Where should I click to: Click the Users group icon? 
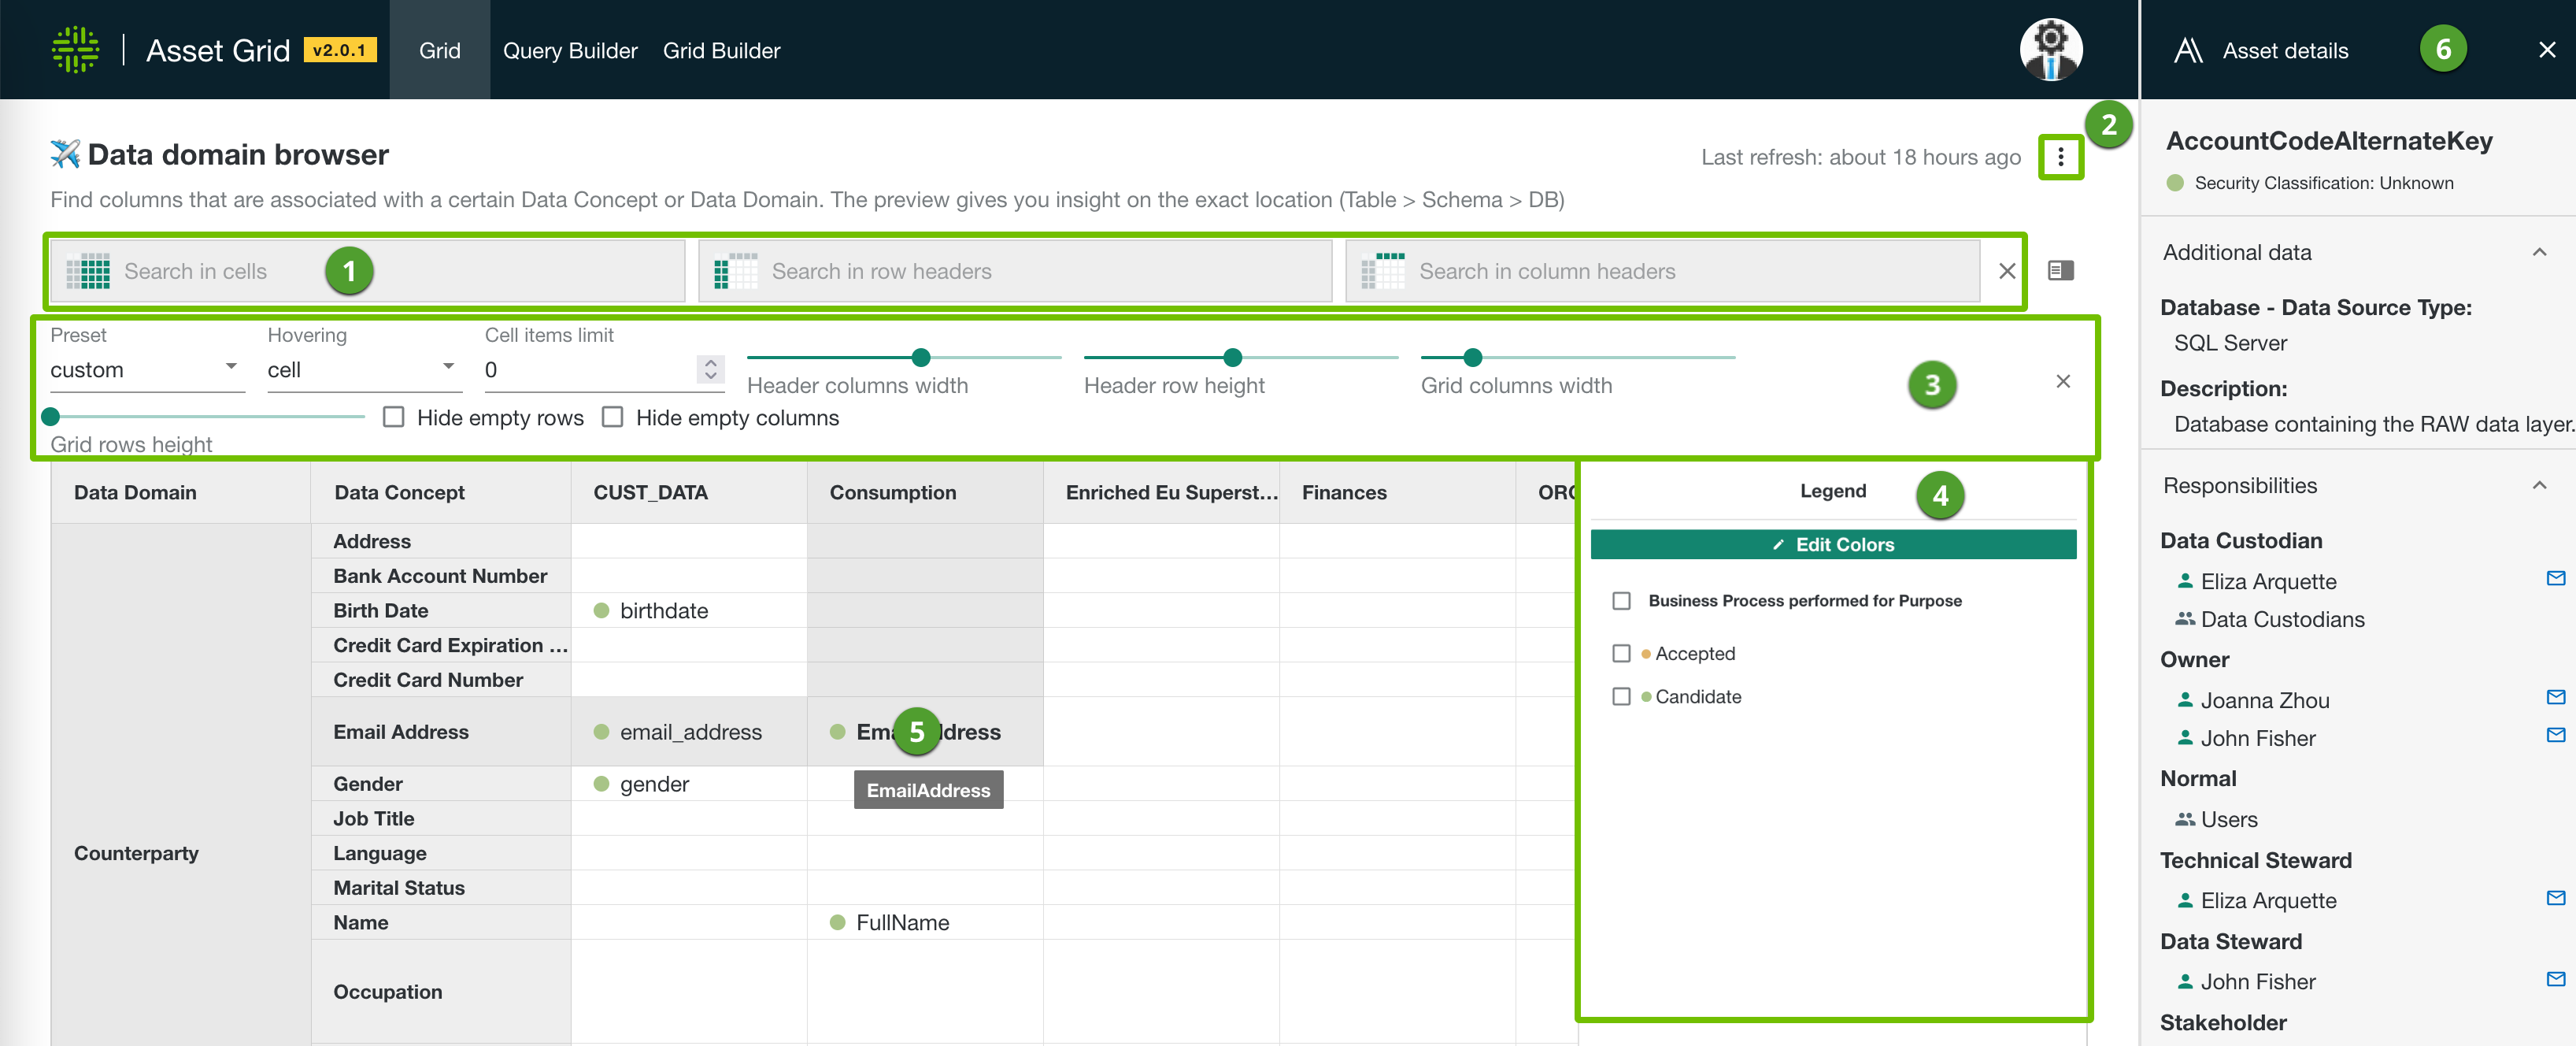click(x=2185, y=819)
